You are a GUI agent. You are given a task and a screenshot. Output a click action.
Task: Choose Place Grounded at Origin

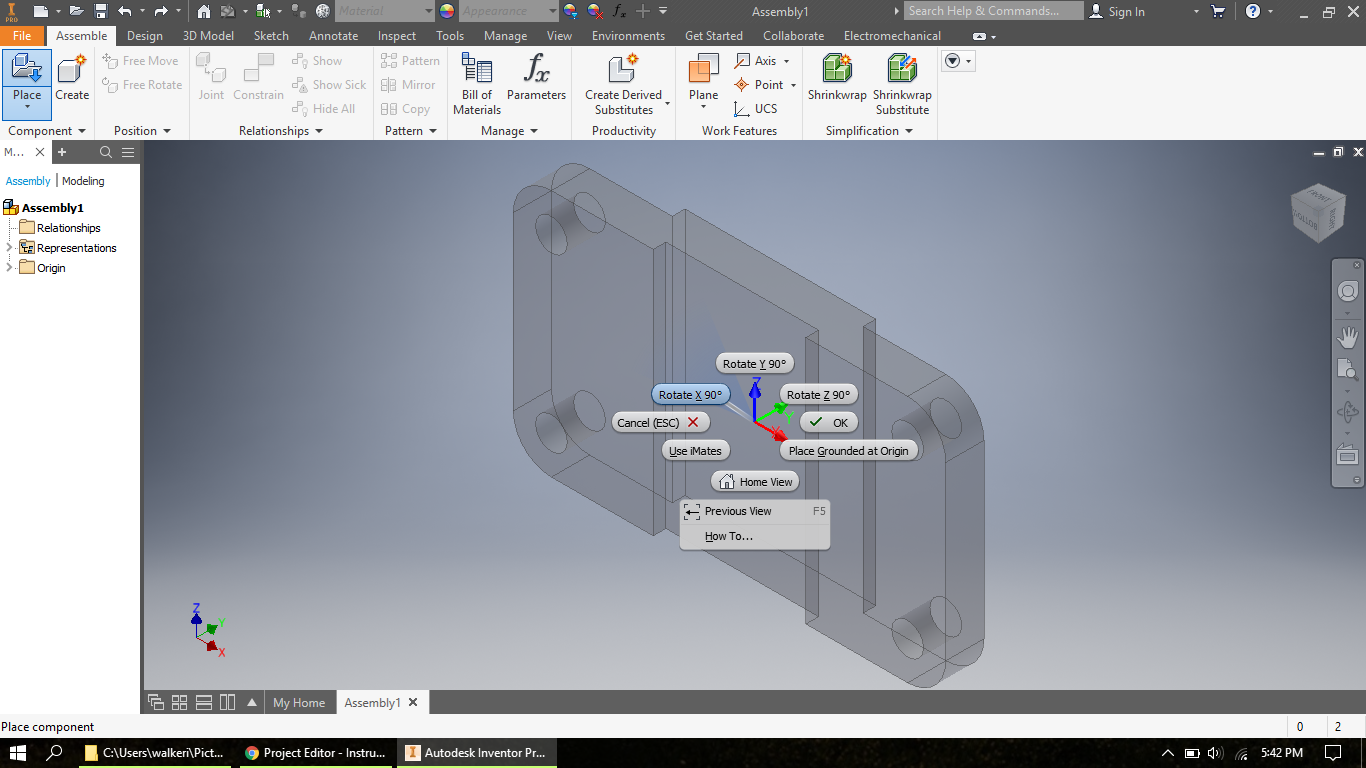pyautogui.click(x=849, y=450)
